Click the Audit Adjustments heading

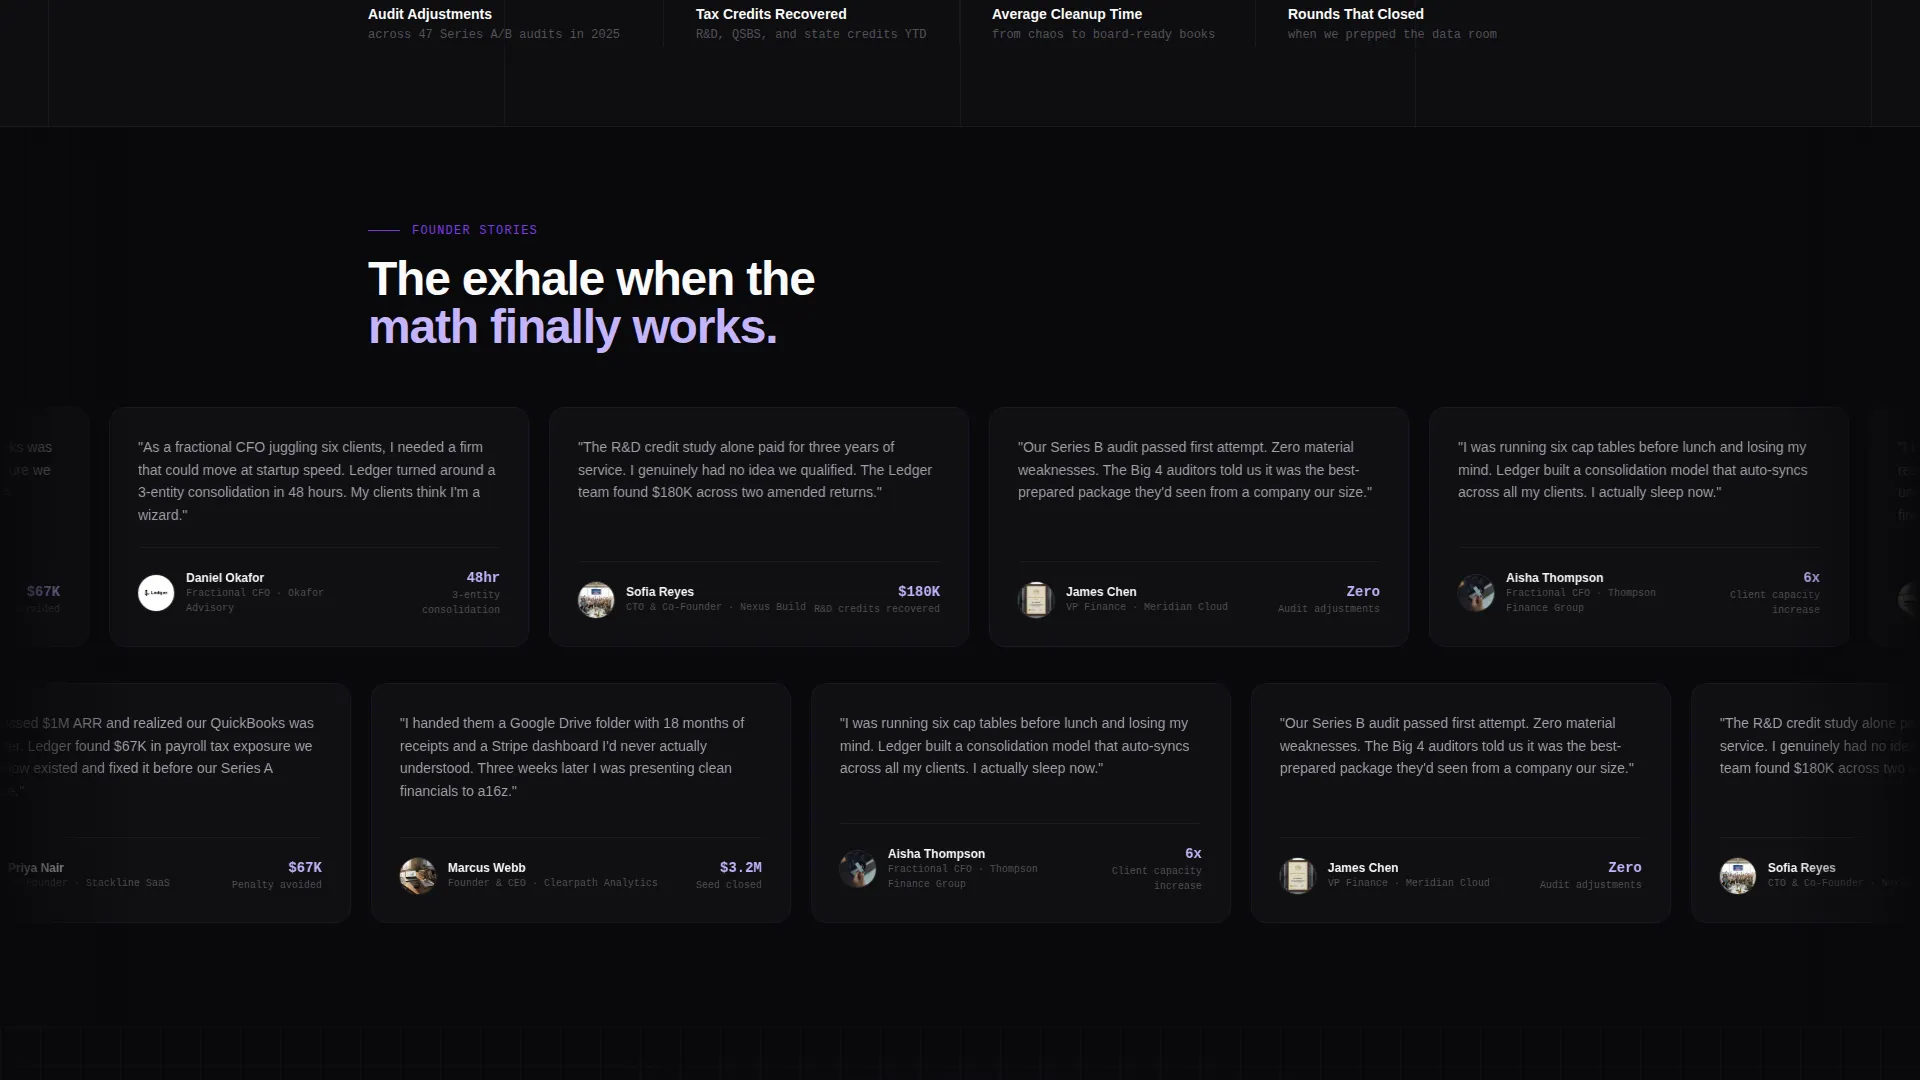click(x=430, y=14)
